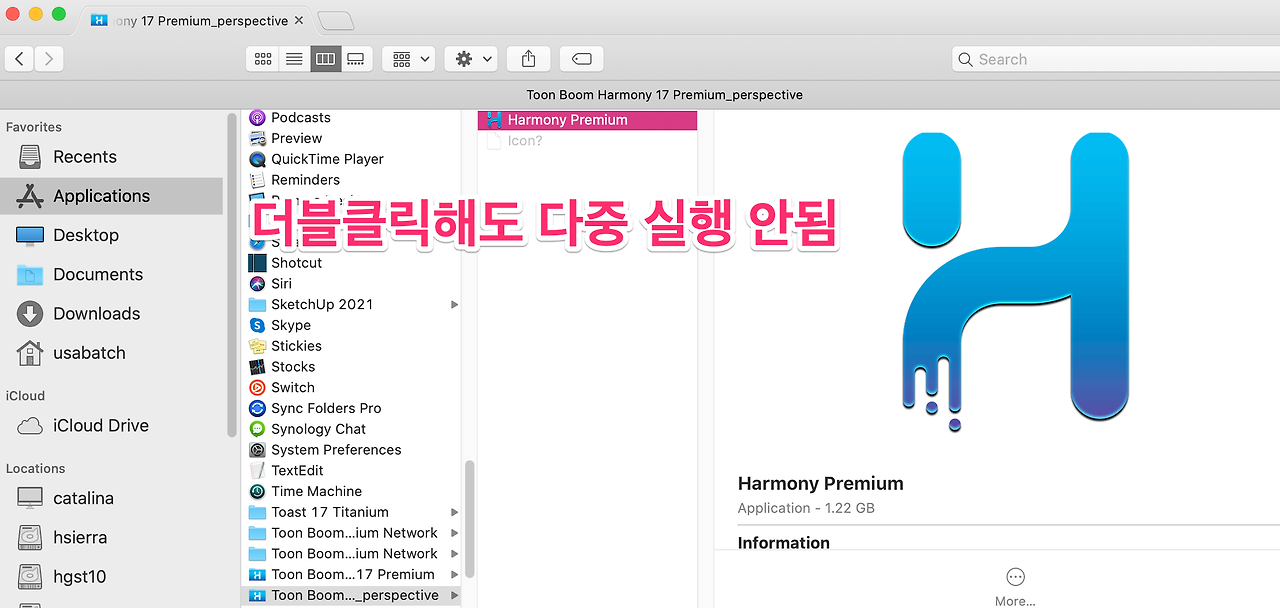Viewport: 1280px width, 608px height.
Task: Click the Edit Tags toolbar button
Action: (581, 59)
